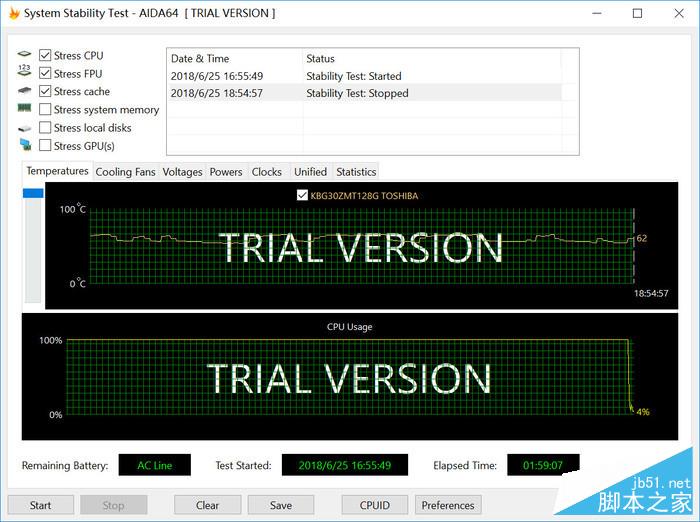The width and height of the screenshot is (700, 522).
Task: Click the CPU Usage graph title
Action: 350,327
